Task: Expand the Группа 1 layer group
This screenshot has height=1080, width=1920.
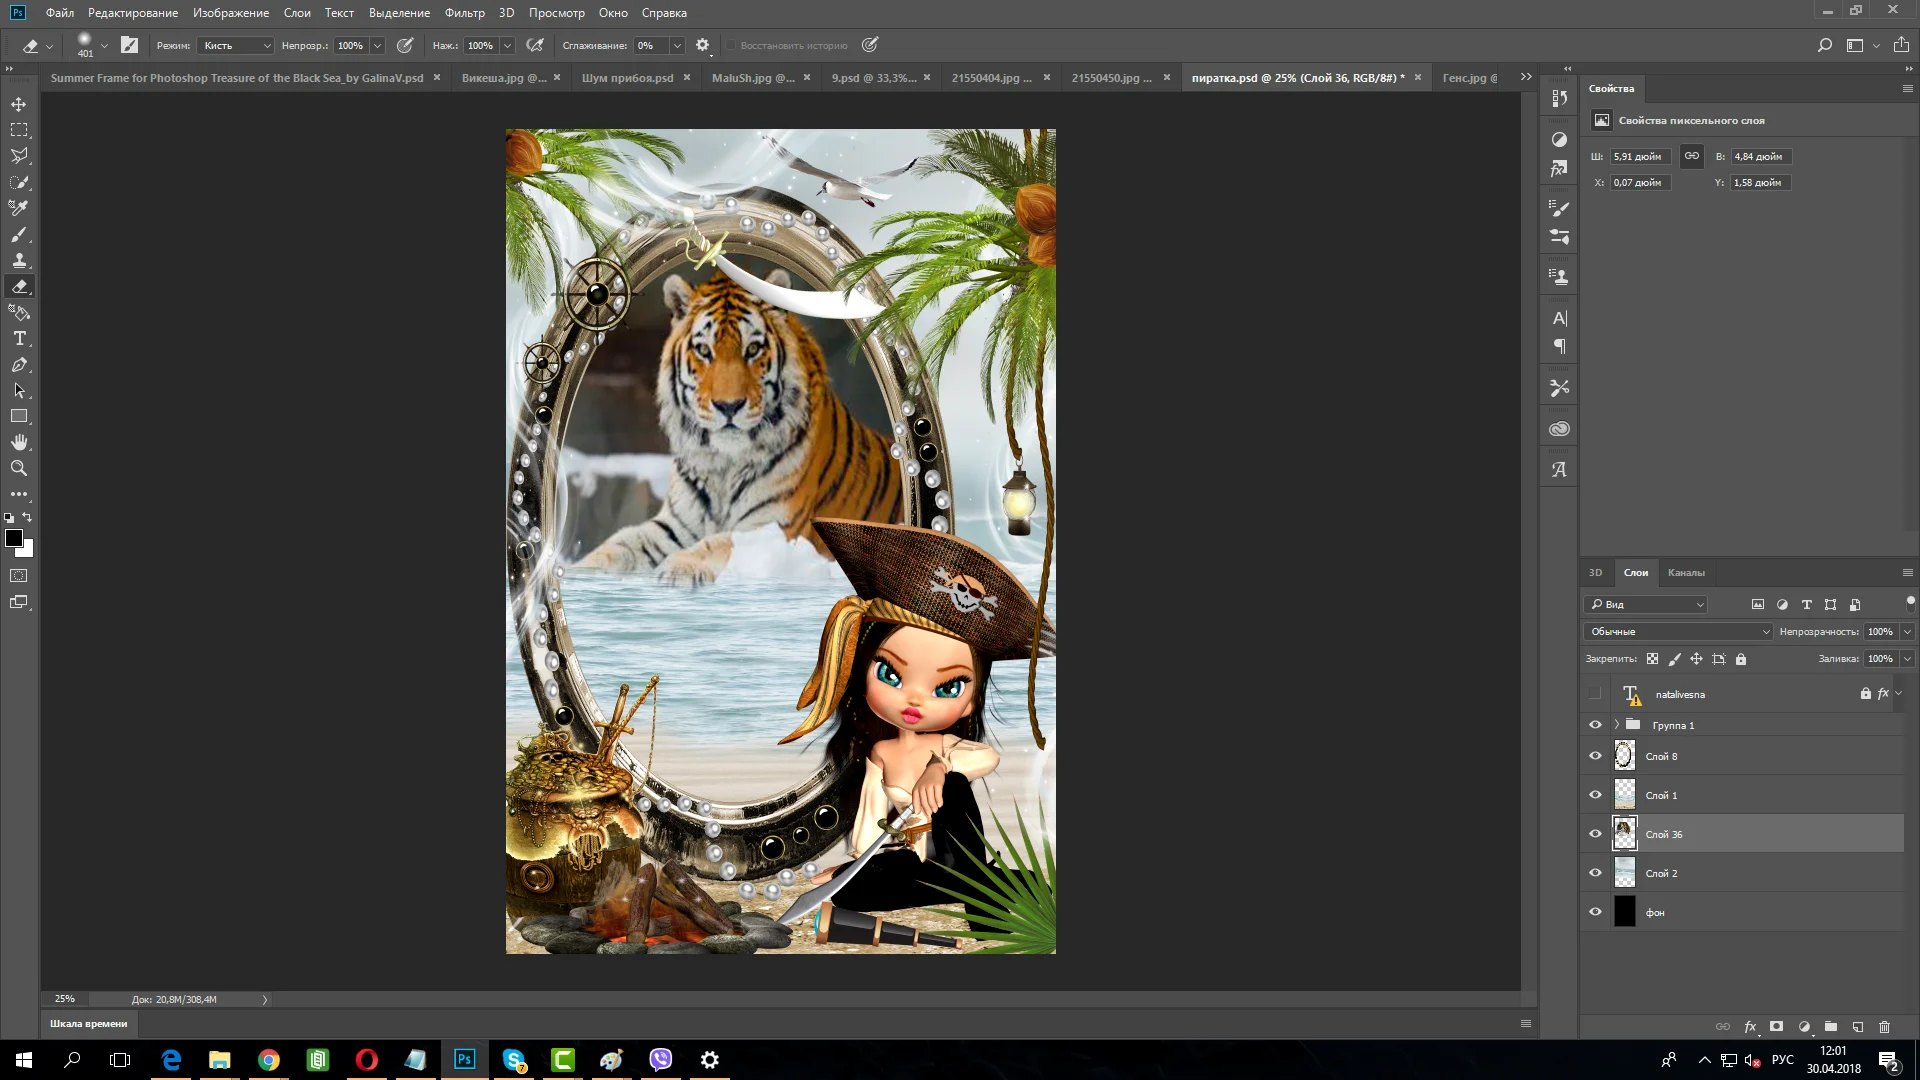Action: (1616, 725)
